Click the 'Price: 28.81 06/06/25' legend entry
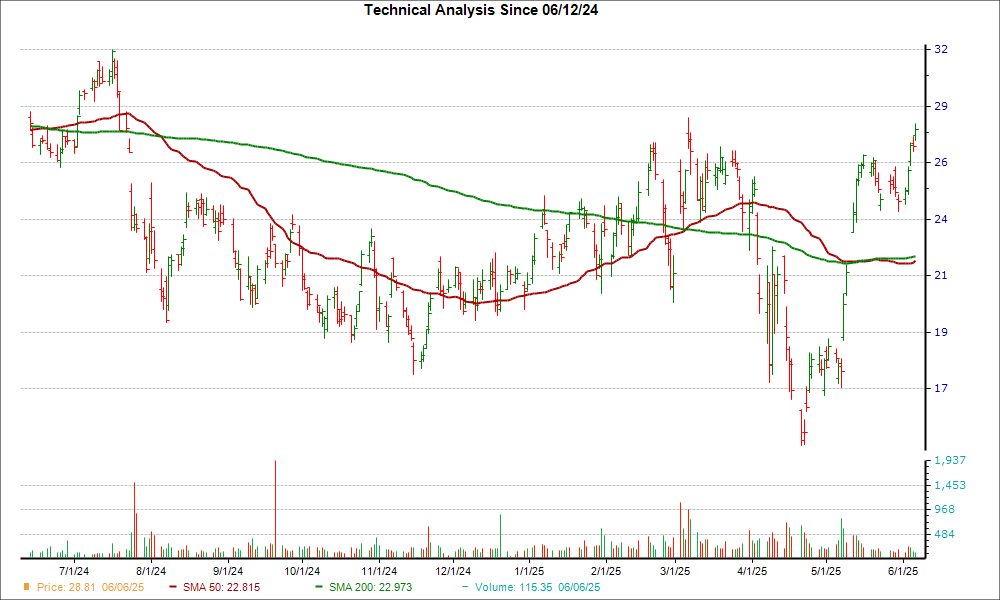This screenshot has width=1000, height=600. [x=84, y=587]
